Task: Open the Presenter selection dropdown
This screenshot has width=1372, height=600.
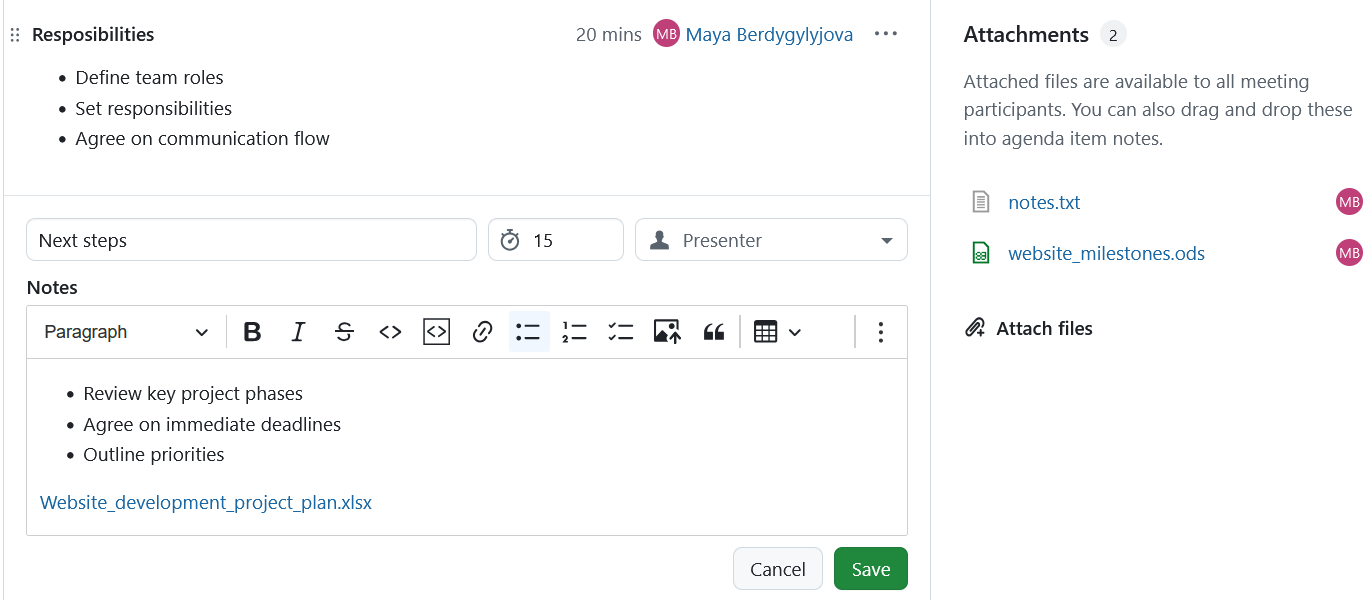Action: point(771,239)
